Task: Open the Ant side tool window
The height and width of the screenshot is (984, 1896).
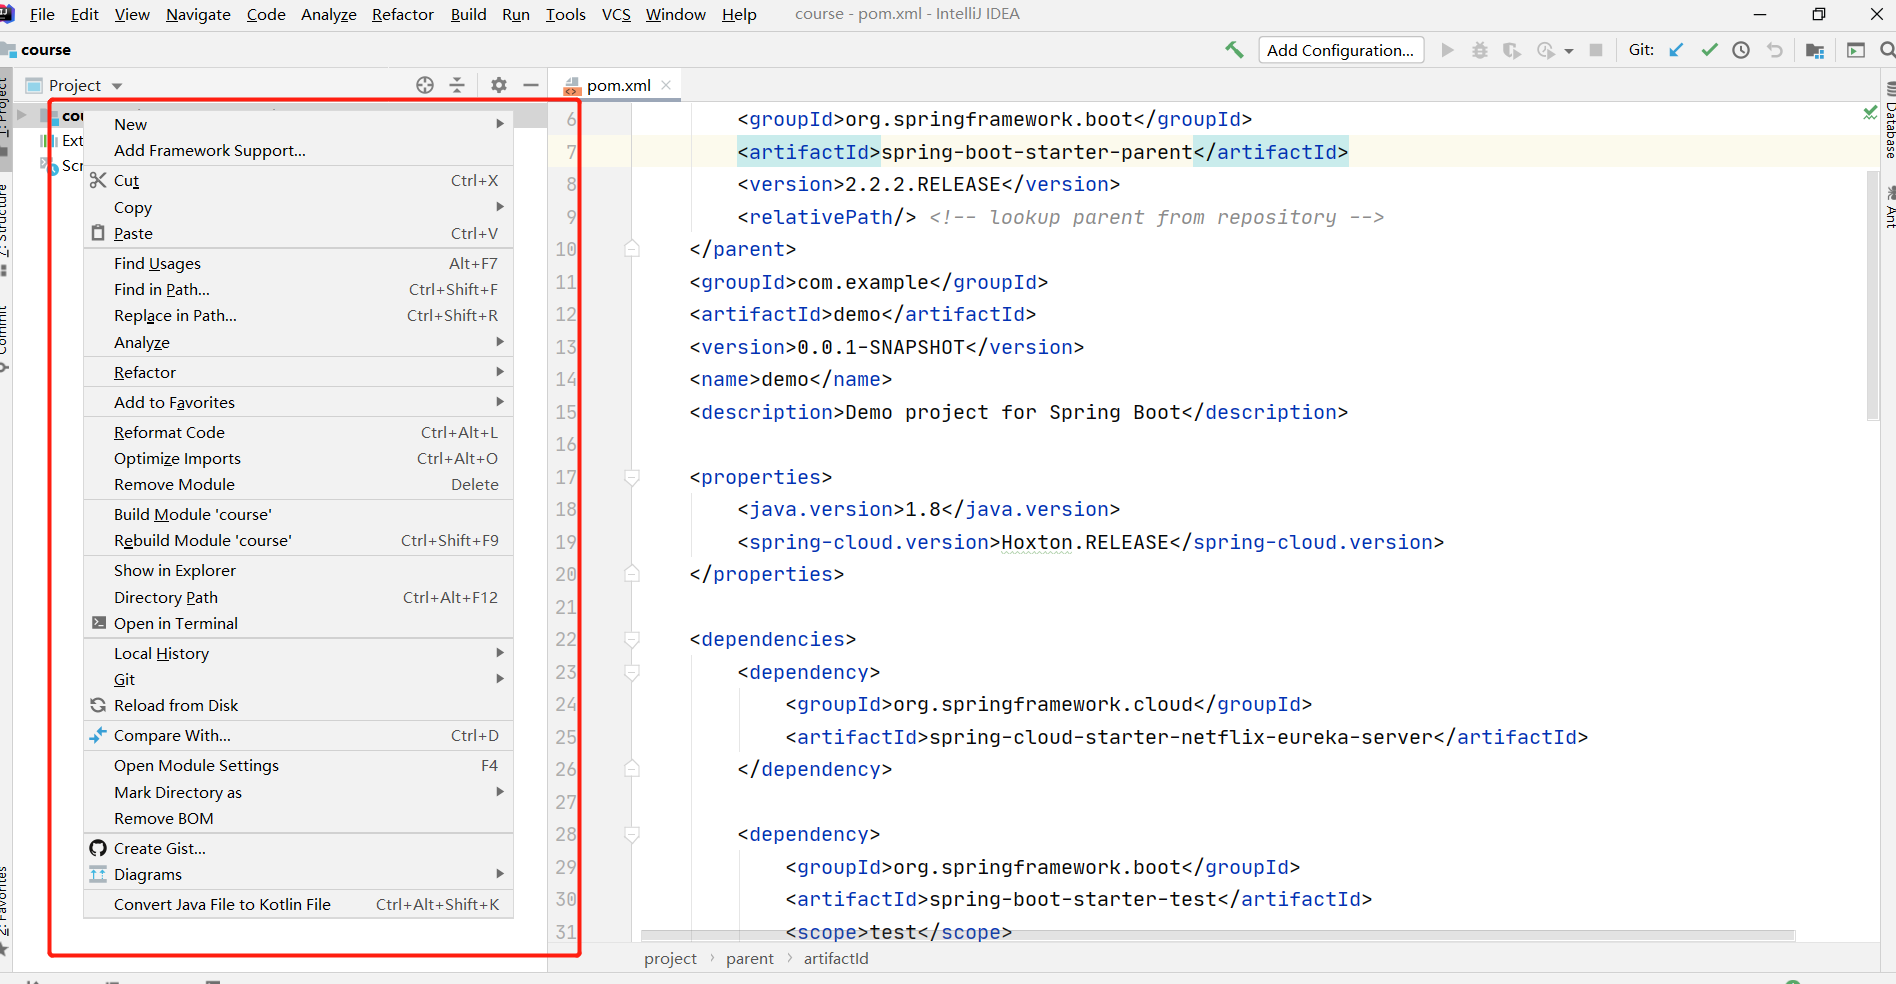Action: pyautogui.click(x=1890, y=208)
